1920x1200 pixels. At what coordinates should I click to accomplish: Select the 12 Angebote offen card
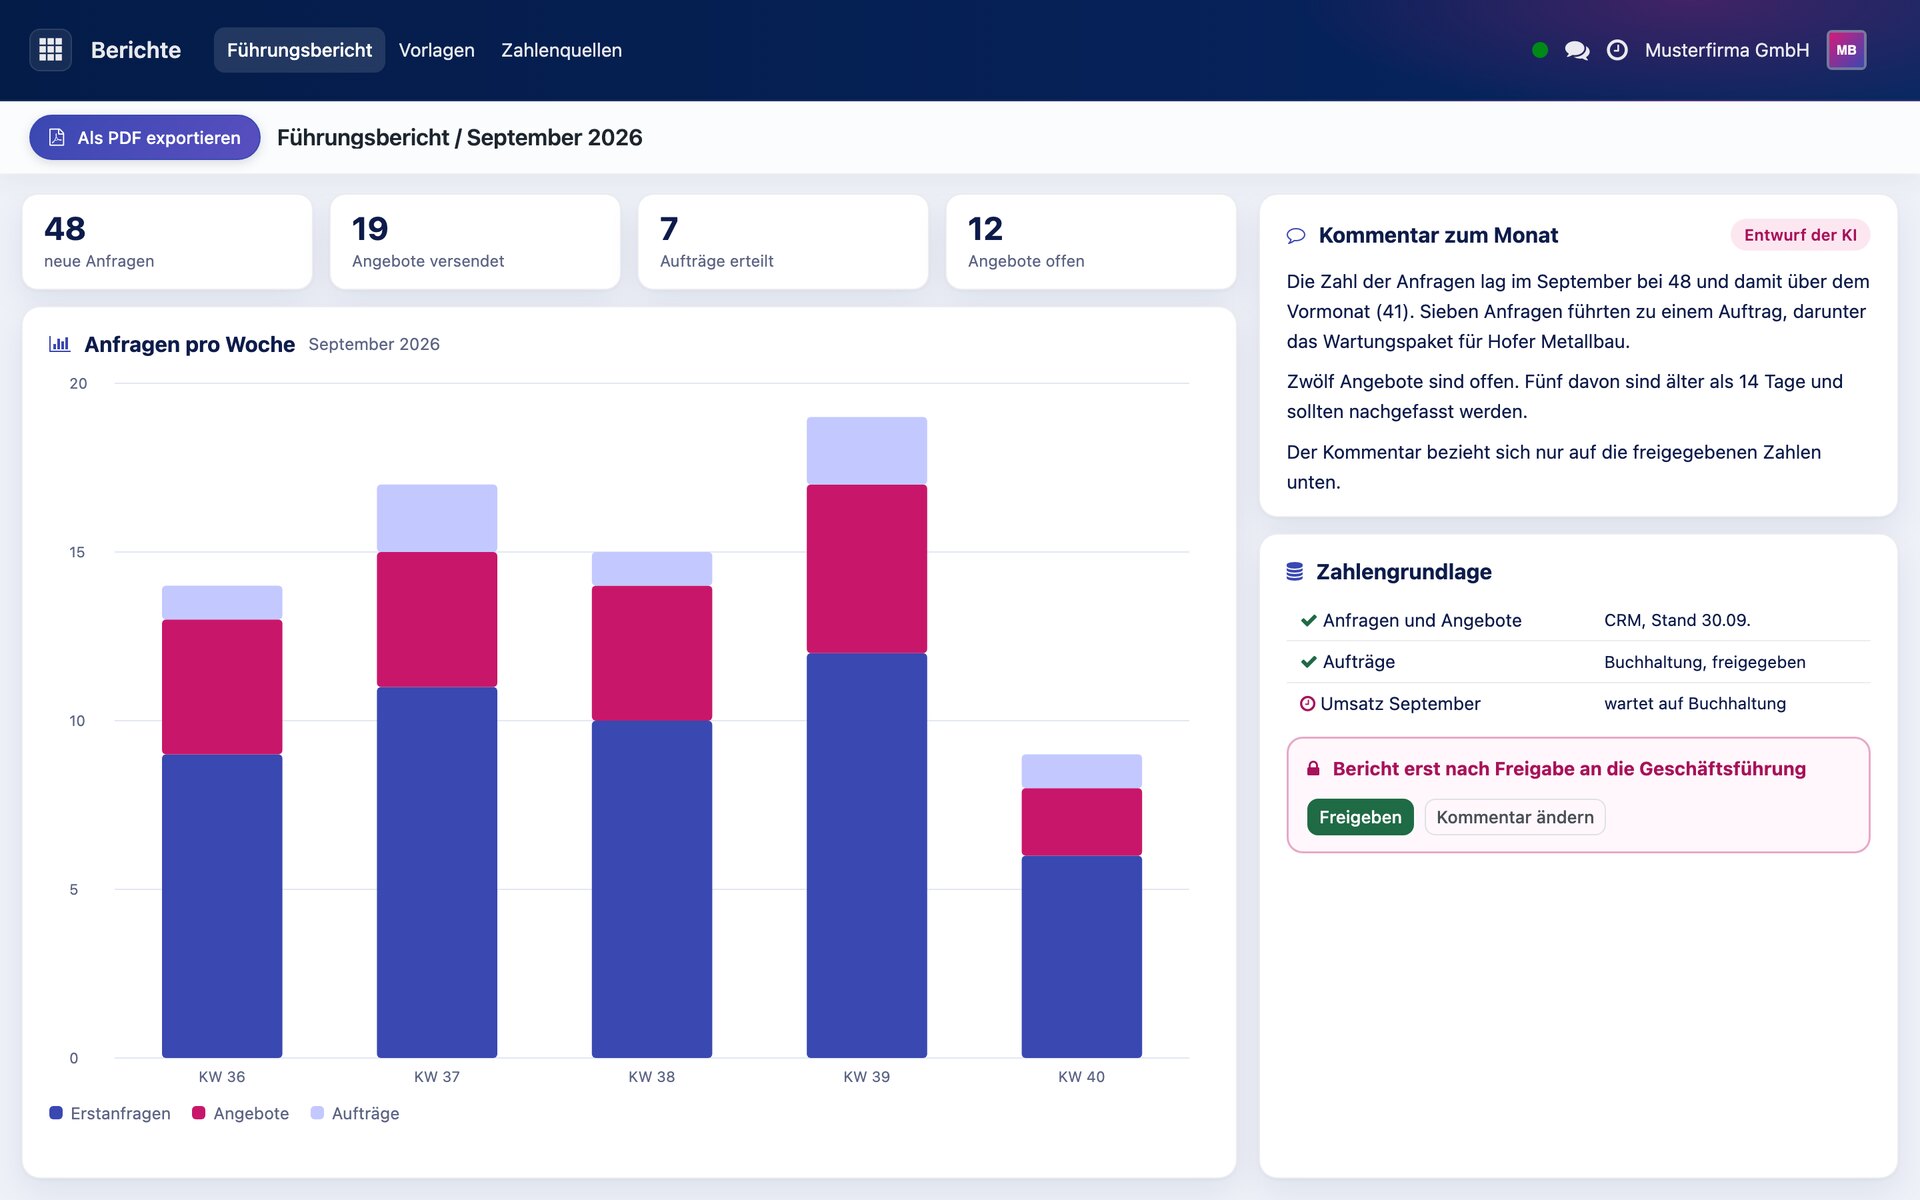pos(1091,242)
